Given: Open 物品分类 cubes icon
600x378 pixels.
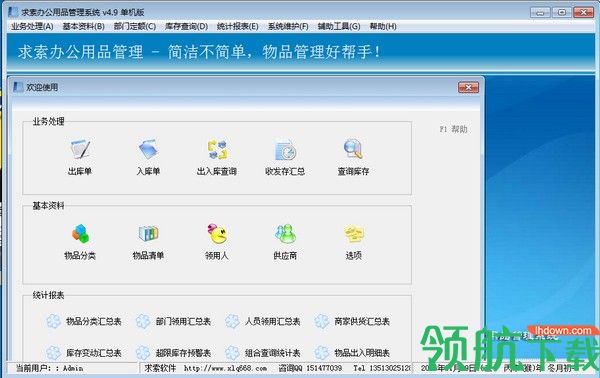Looking at the screenshot, I should (x=80, y=233).
